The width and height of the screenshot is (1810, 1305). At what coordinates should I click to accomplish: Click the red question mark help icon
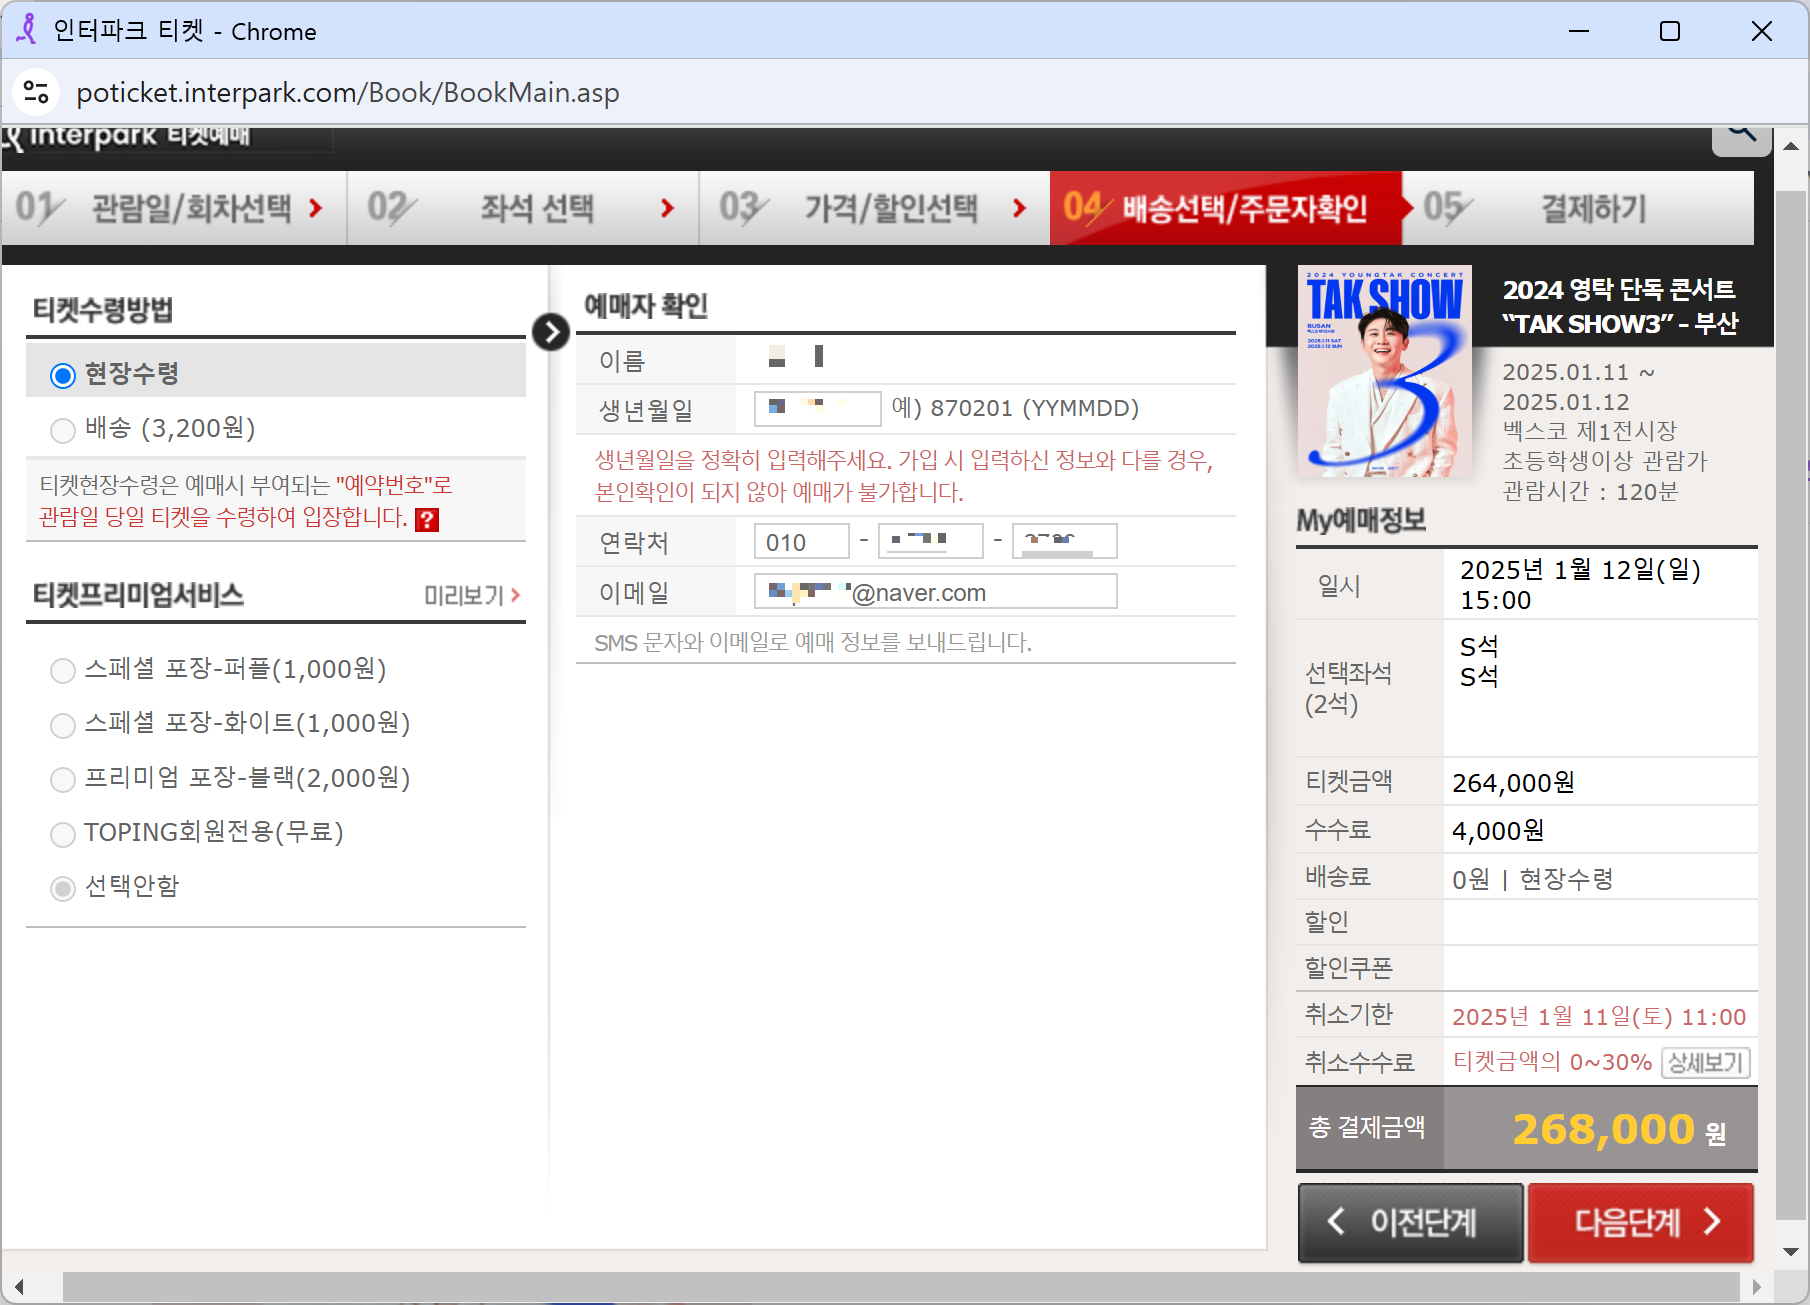[427, 519]
